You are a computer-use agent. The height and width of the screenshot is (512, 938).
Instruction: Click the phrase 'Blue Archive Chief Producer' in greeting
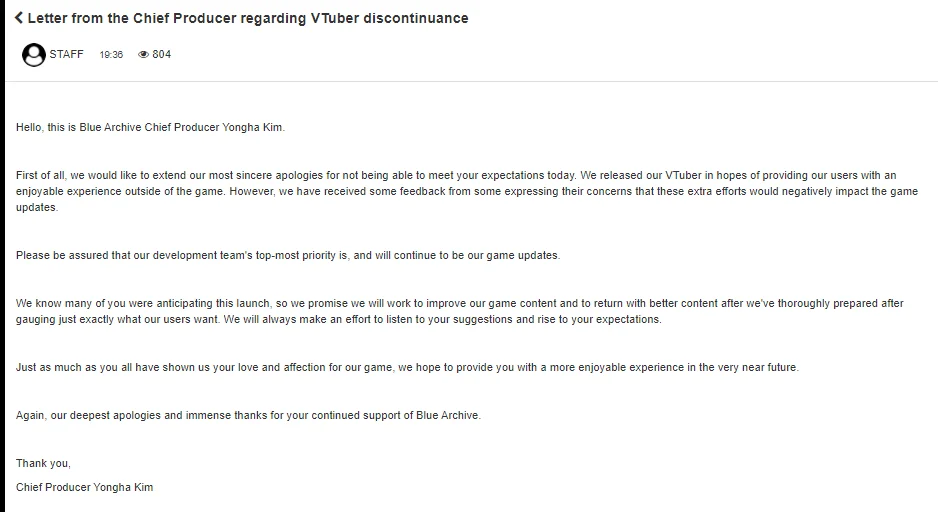coord(149,127)
